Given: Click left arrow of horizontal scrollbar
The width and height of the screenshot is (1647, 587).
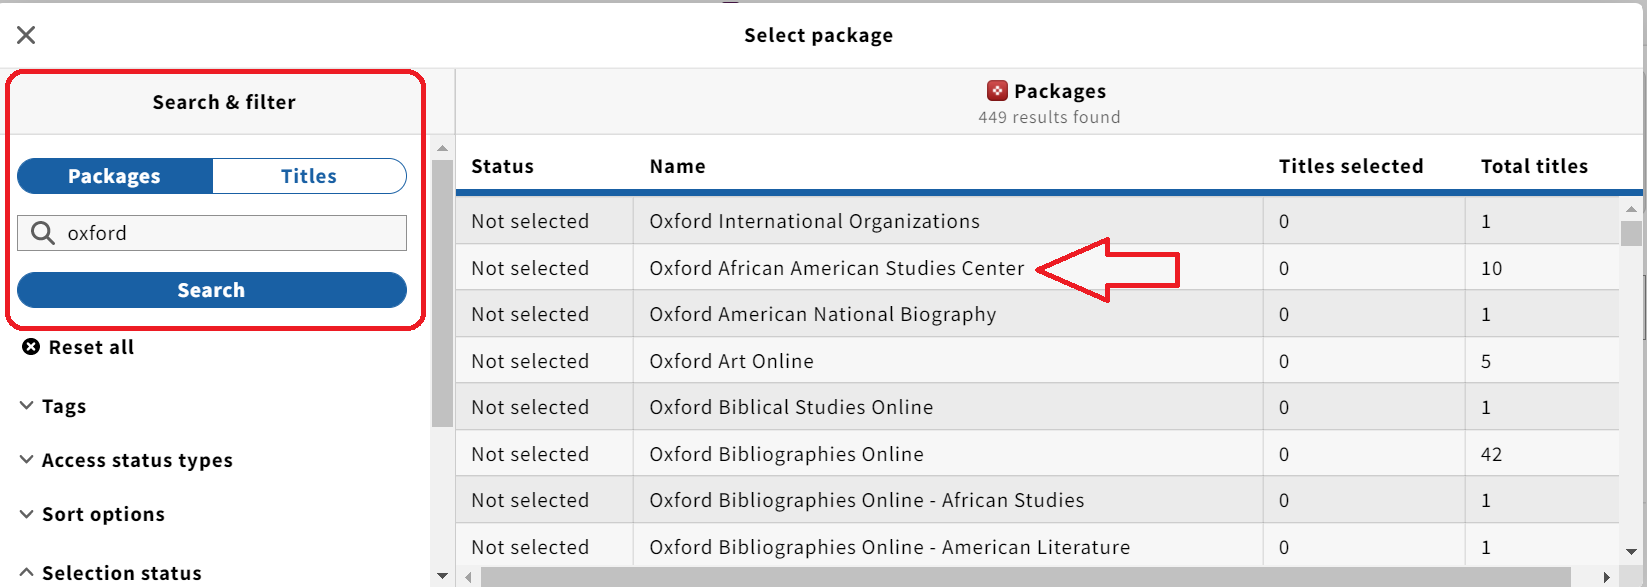Looking at the screenshot, I should click(x=468, y=577).
